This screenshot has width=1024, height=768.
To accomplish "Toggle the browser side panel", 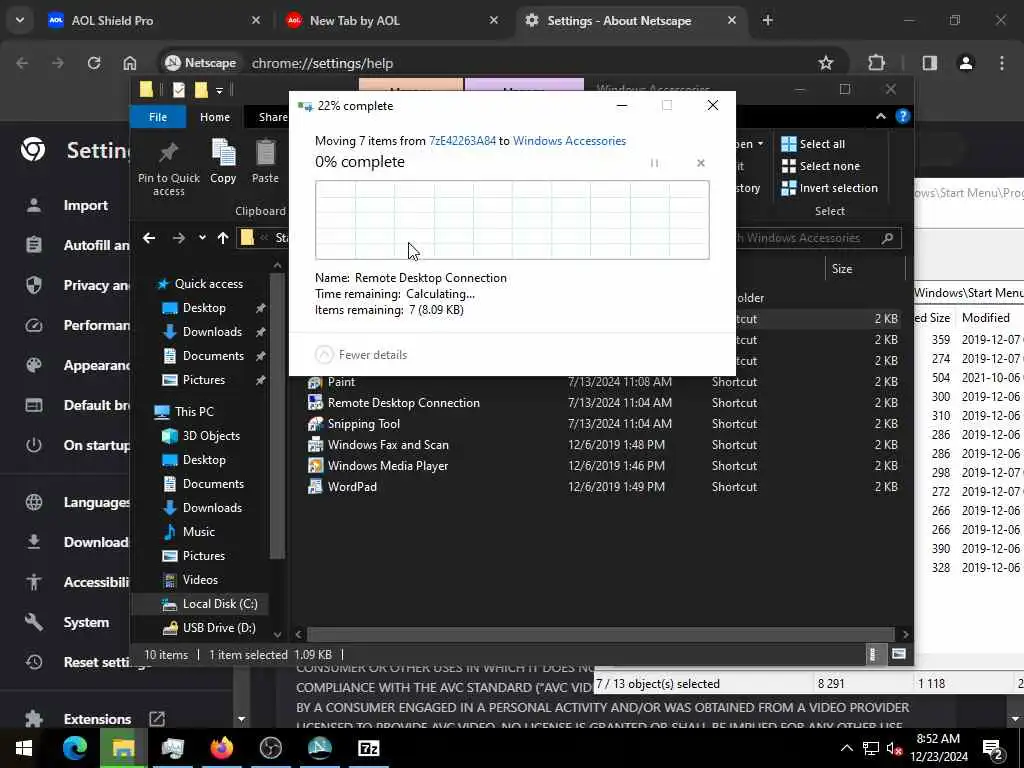I will click(x=929, y=63).
